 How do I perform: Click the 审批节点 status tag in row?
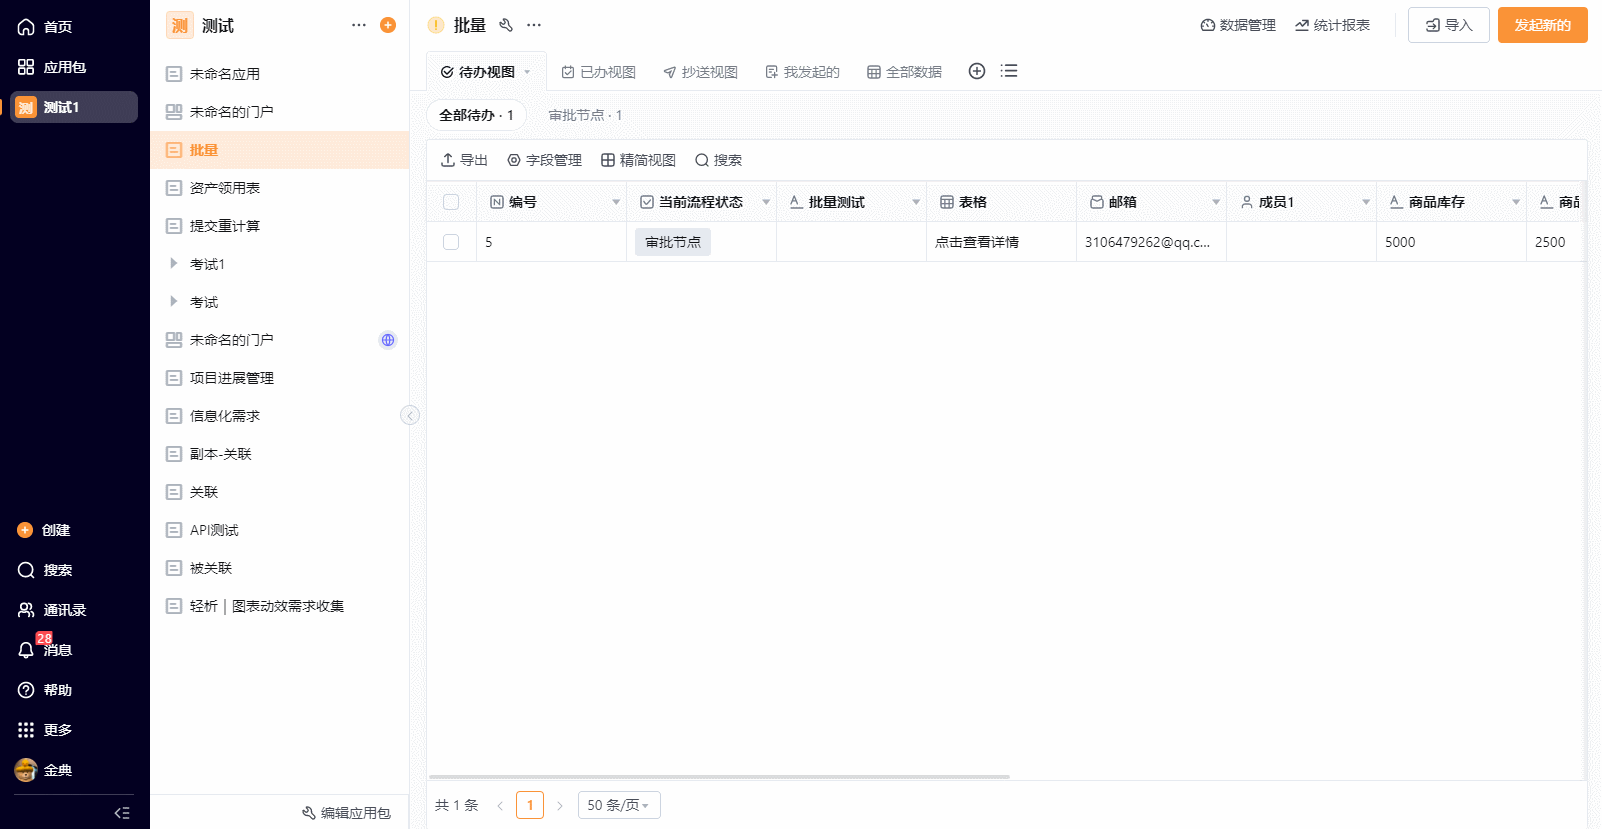click(x=673, y=242)
